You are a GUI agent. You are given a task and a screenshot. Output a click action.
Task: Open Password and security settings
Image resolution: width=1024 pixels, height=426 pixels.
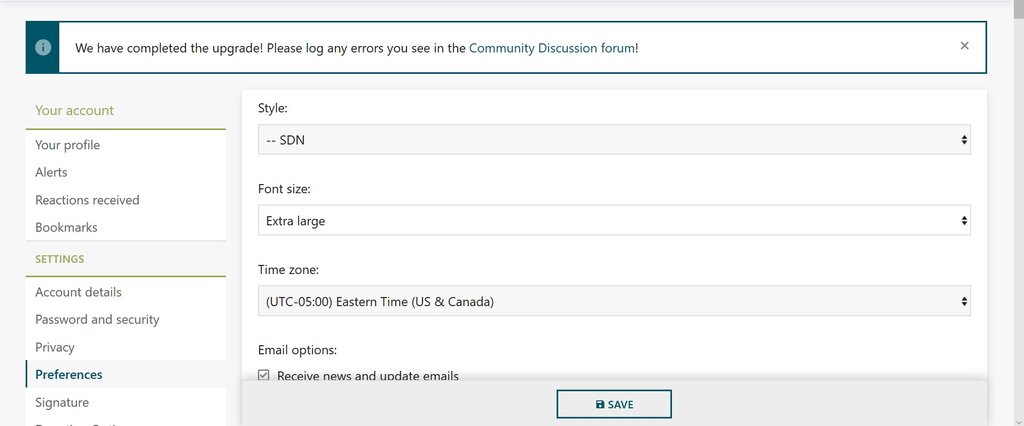click(97, 320)
